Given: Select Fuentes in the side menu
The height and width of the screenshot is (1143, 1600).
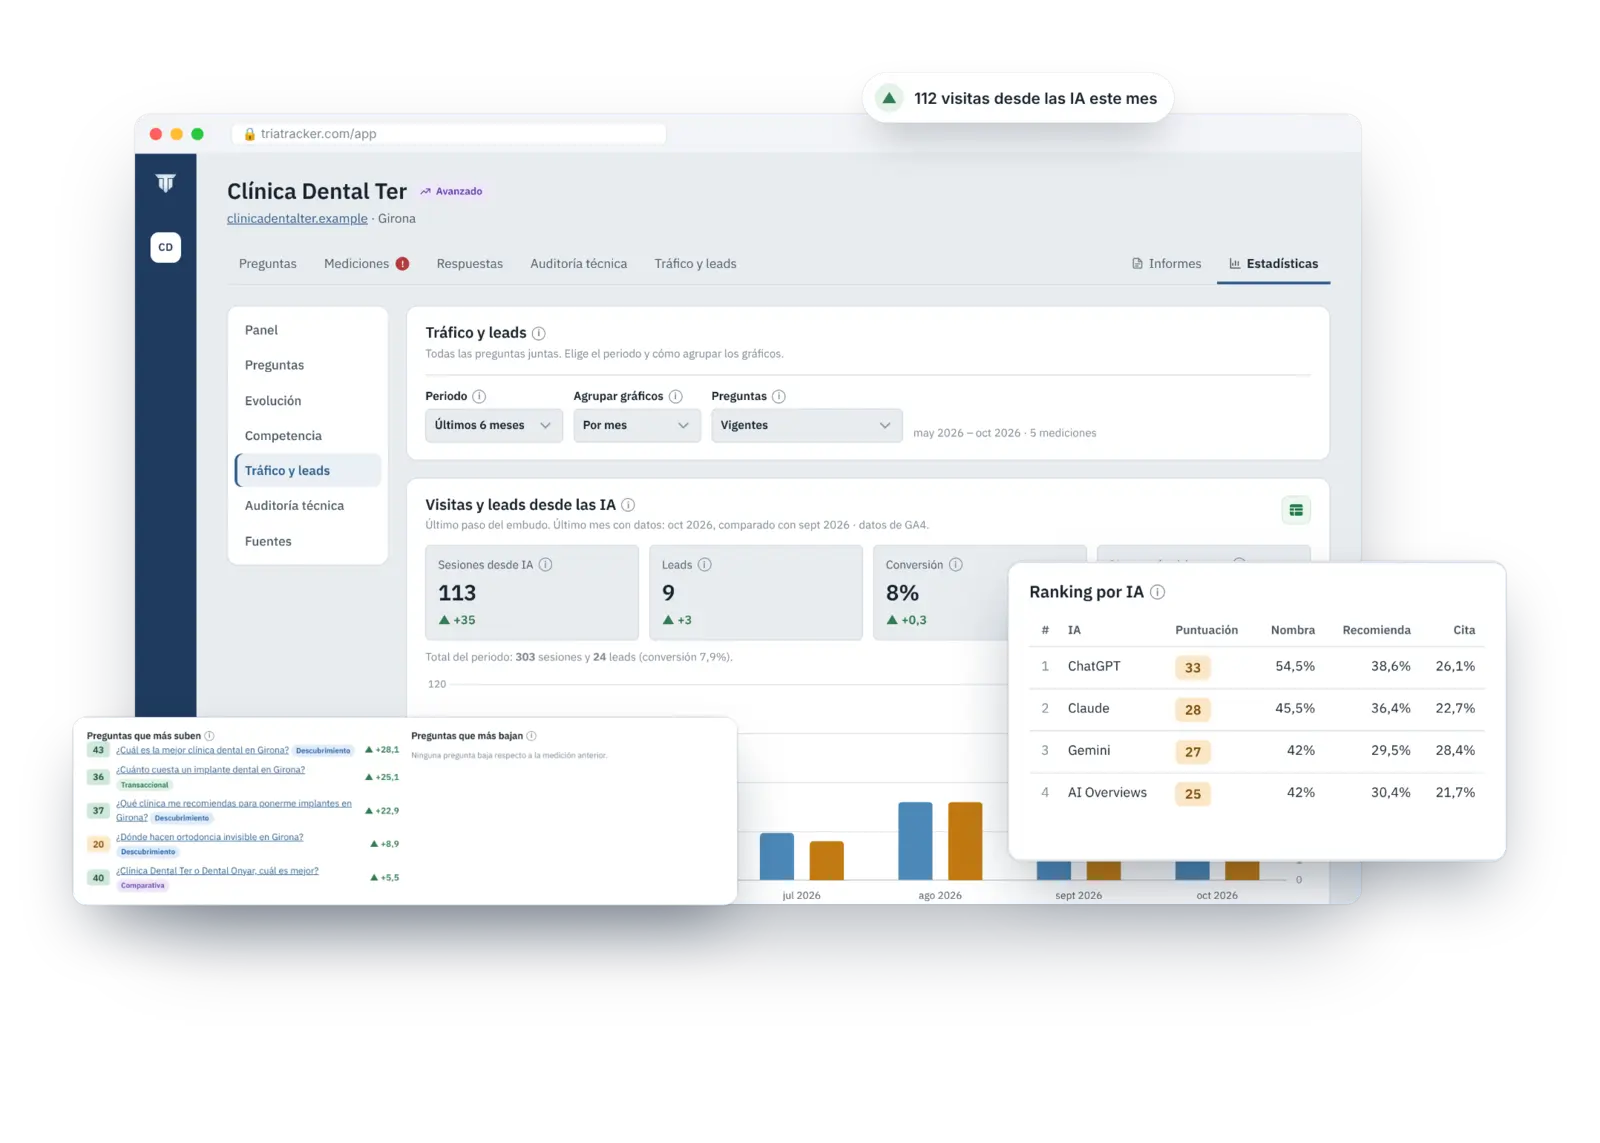Looking at the screenshot, I should click(x=268, y=541).
